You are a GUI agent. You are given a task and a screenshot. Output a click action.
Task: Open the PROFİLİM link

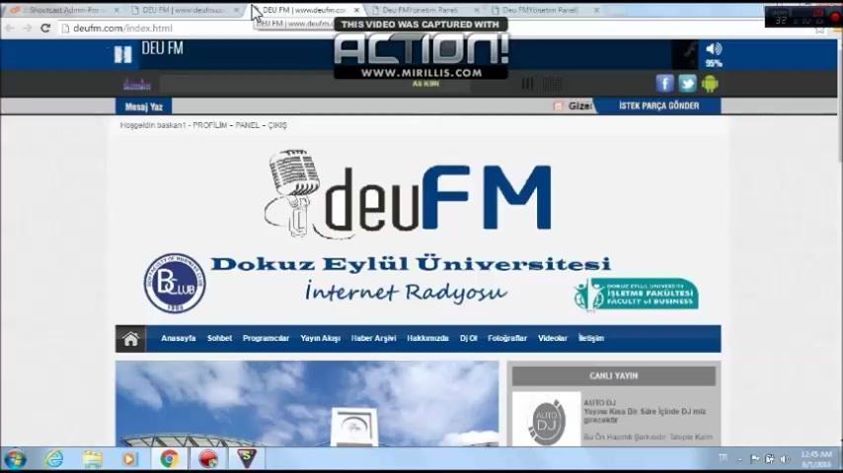210,125
